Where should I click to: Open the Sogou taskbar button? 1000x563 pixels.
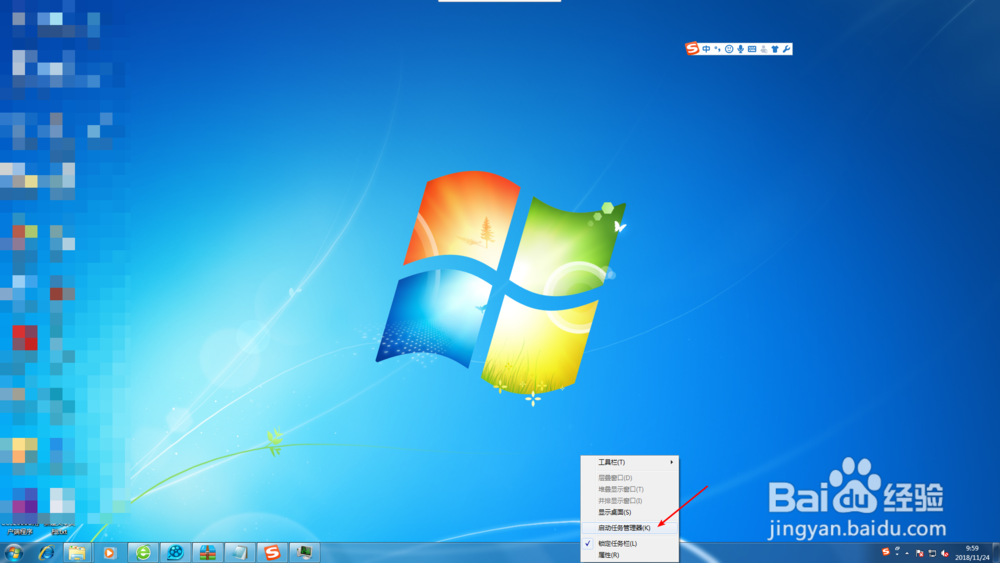(272, 553)
